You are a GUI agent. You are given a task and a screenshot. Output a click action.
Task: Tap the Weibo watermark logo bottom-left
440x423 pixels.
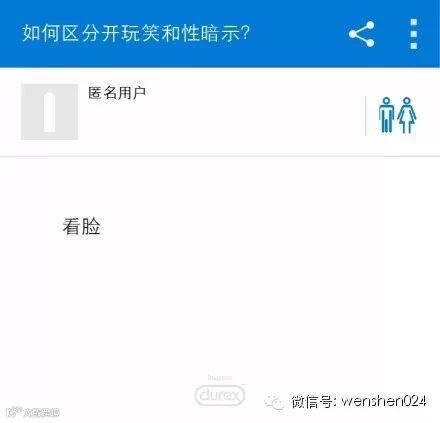(14, 412)
